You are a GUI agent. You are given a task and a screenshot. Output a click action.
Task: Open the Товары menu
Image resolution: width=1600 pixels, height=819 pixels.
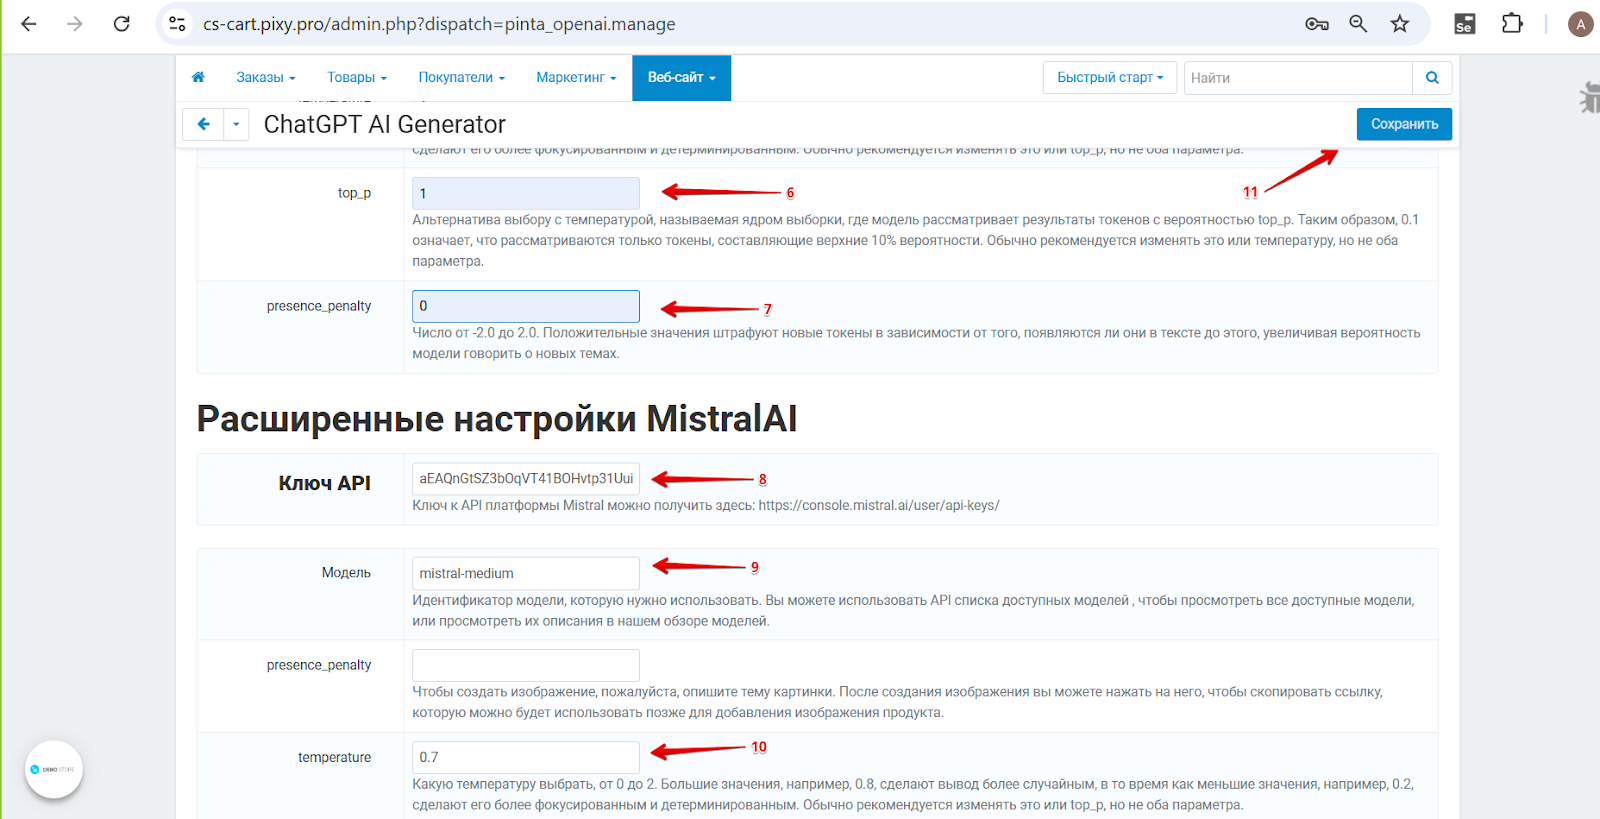[356, 78]
